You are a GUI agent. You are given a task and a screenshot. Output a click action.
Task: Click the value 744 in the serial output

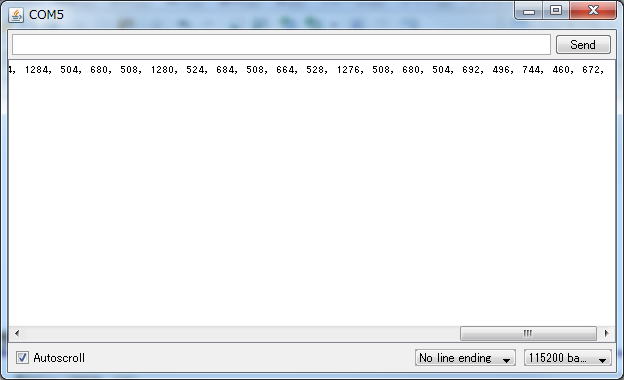(x=531, y=70)
